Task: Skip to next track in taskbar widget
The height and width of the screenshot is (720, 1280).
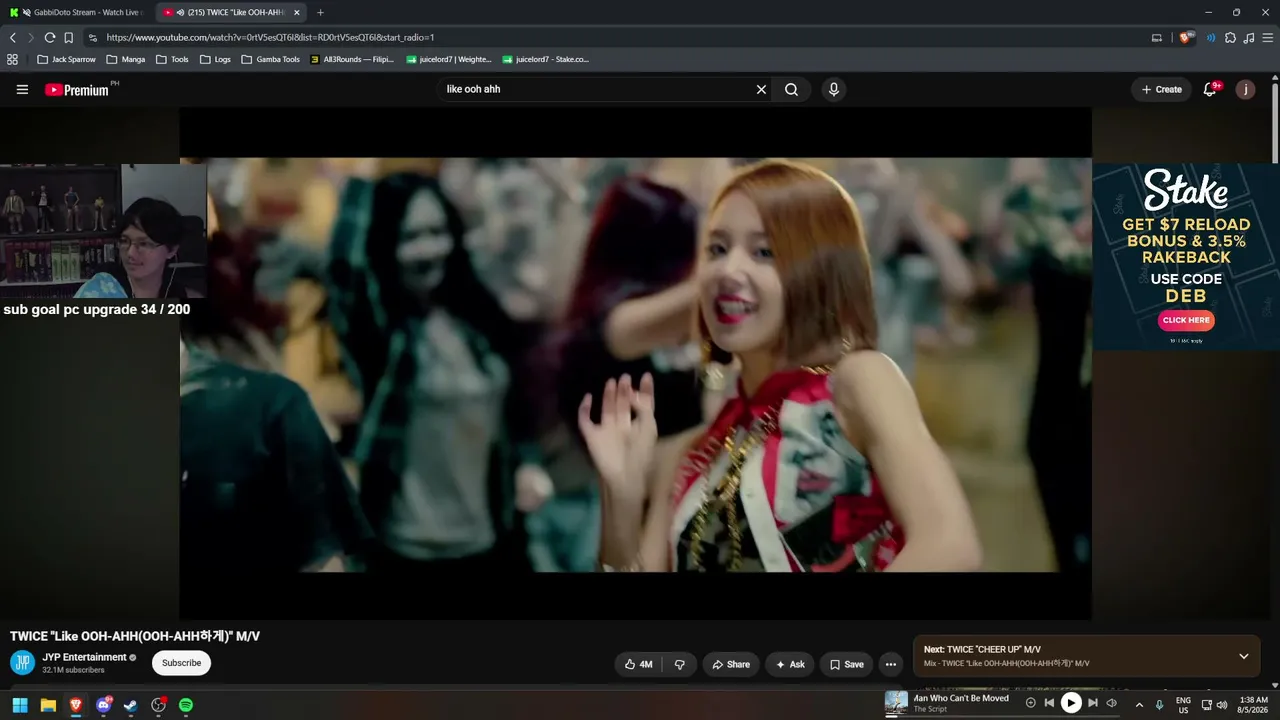Action: pyautogui.click(x=1093, y=703)
